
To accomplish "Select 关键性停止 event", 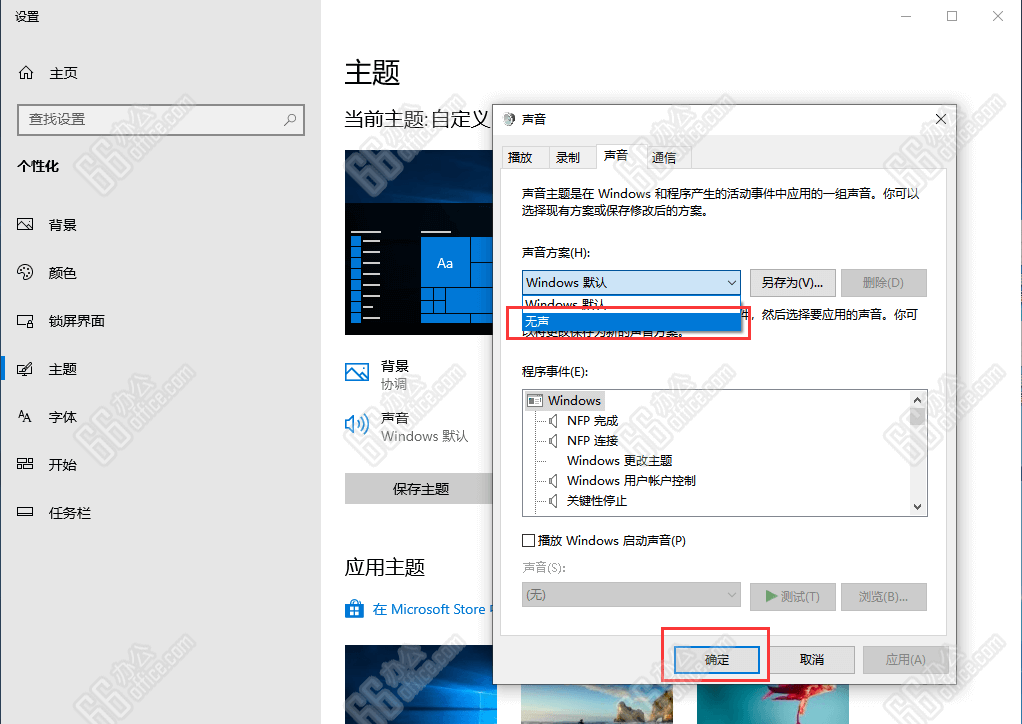I will [596, 501].
